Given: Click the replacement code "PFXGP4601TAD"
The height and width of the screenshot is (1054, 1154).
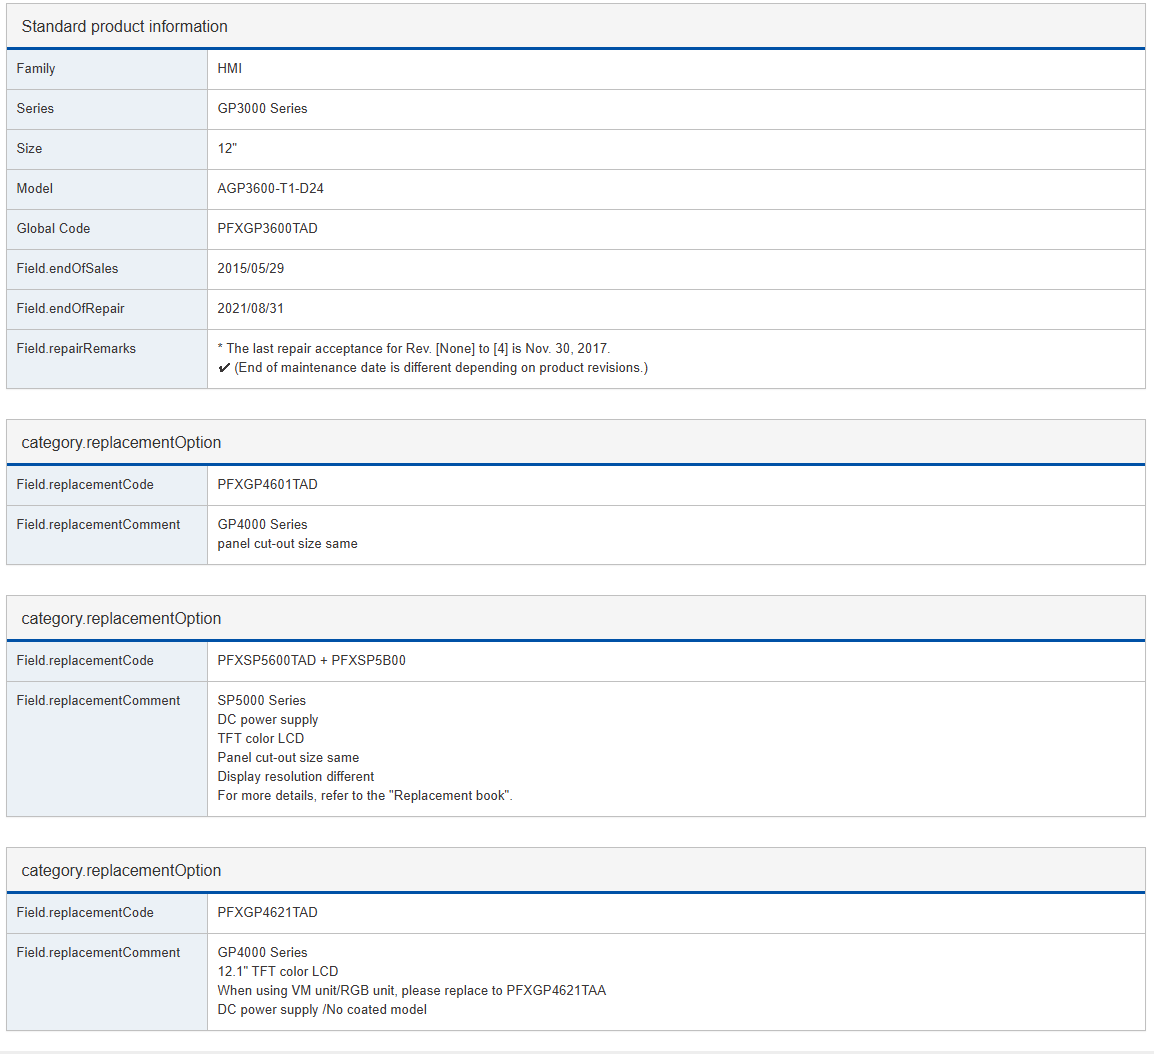Looking at the screenshot, I should (268, 484).
